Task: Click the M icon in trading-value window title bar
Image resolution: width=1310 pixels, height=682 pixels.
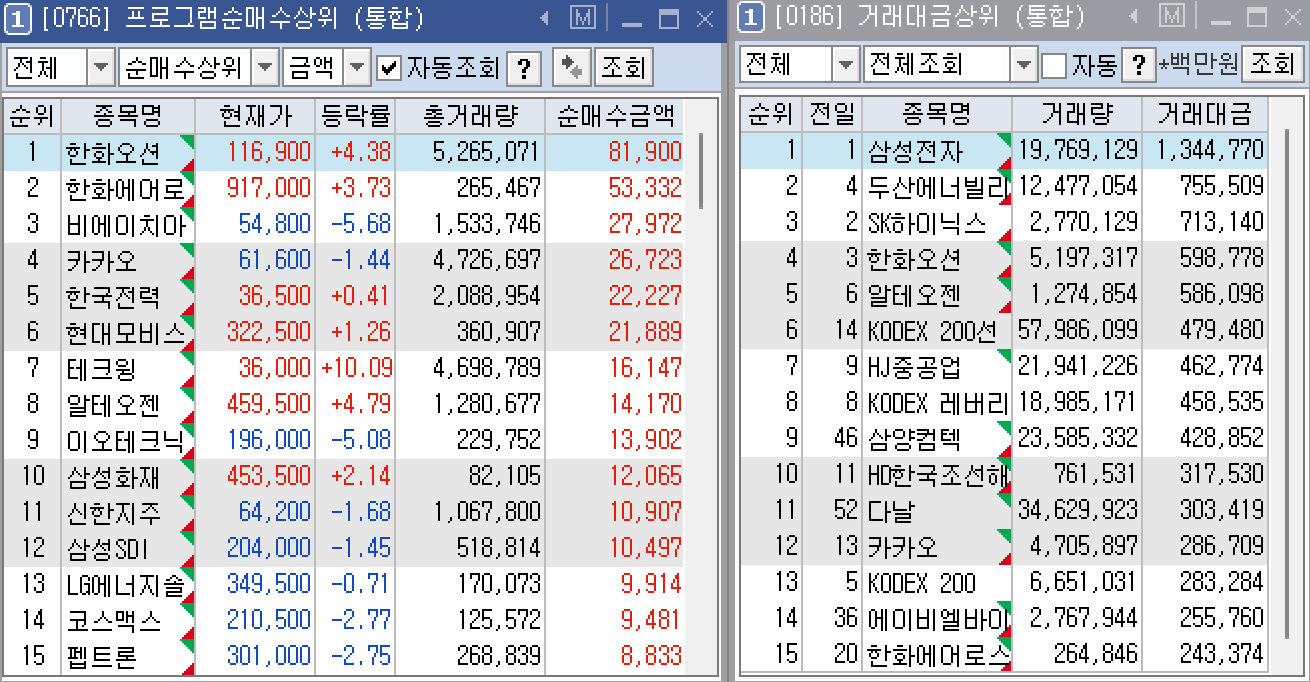Action: (x=1172, y=17)
